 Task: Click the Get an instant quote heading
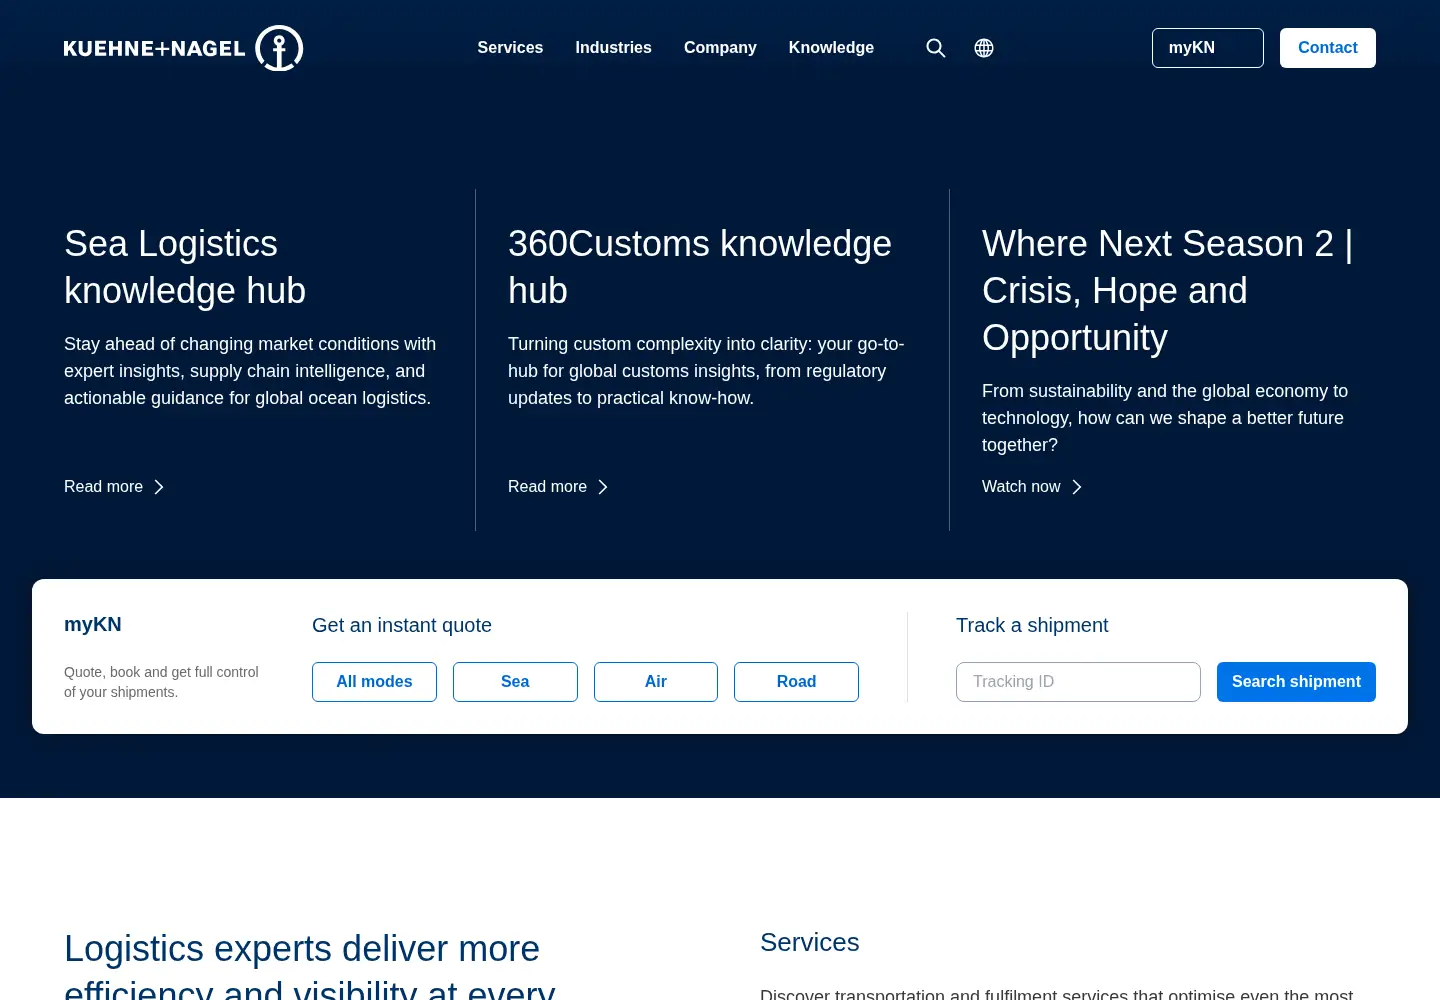402,625
